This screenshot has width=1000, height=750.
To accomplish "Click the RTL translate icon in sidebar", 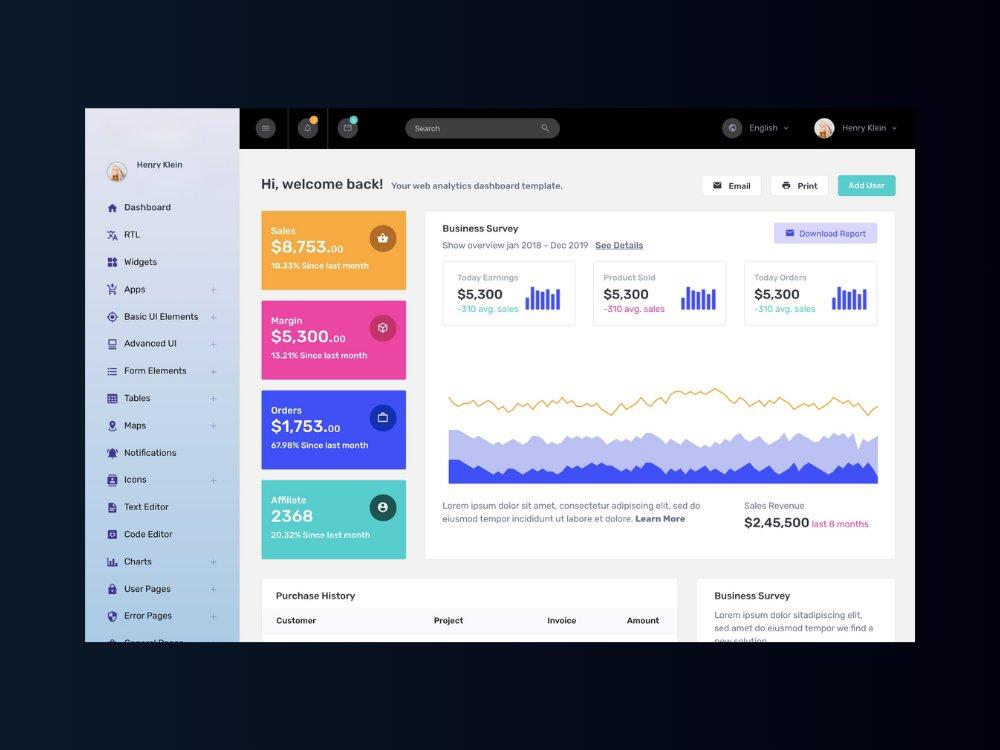I will click(112, 235).
